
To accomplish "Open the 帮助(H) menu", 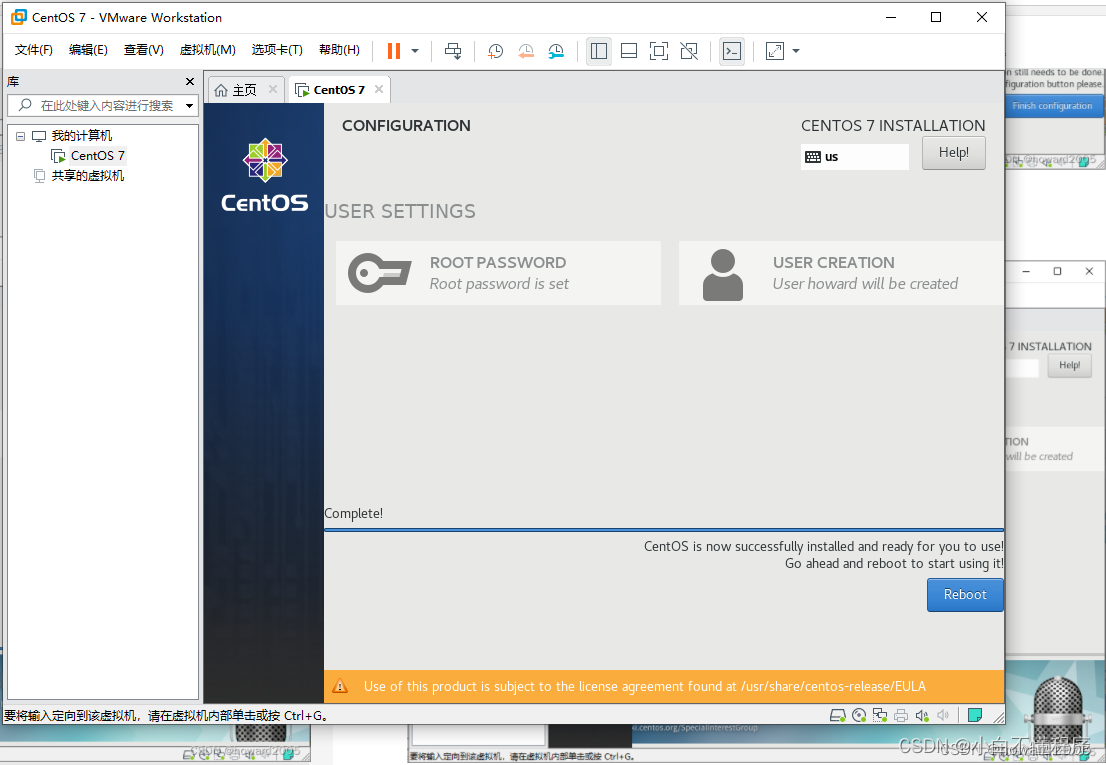I will pyautogui.click(x=339, y=49).
